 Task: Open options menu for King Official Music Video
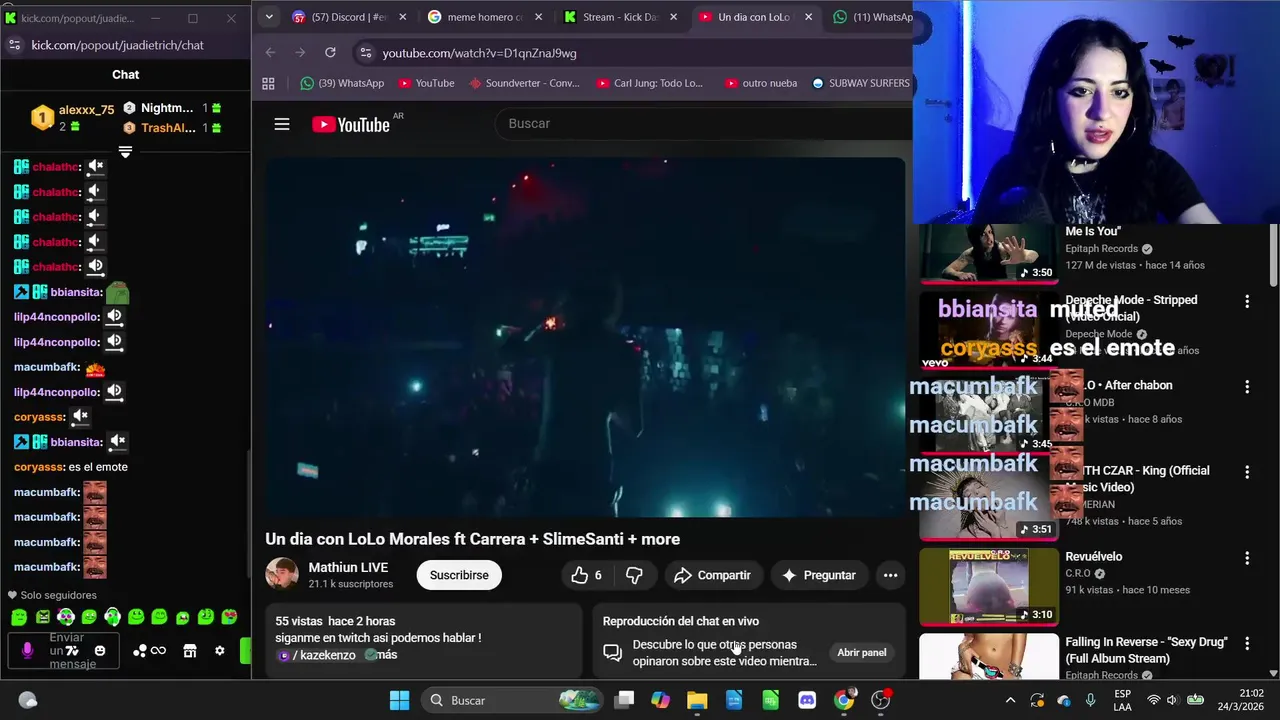[x=1247, y=471]
